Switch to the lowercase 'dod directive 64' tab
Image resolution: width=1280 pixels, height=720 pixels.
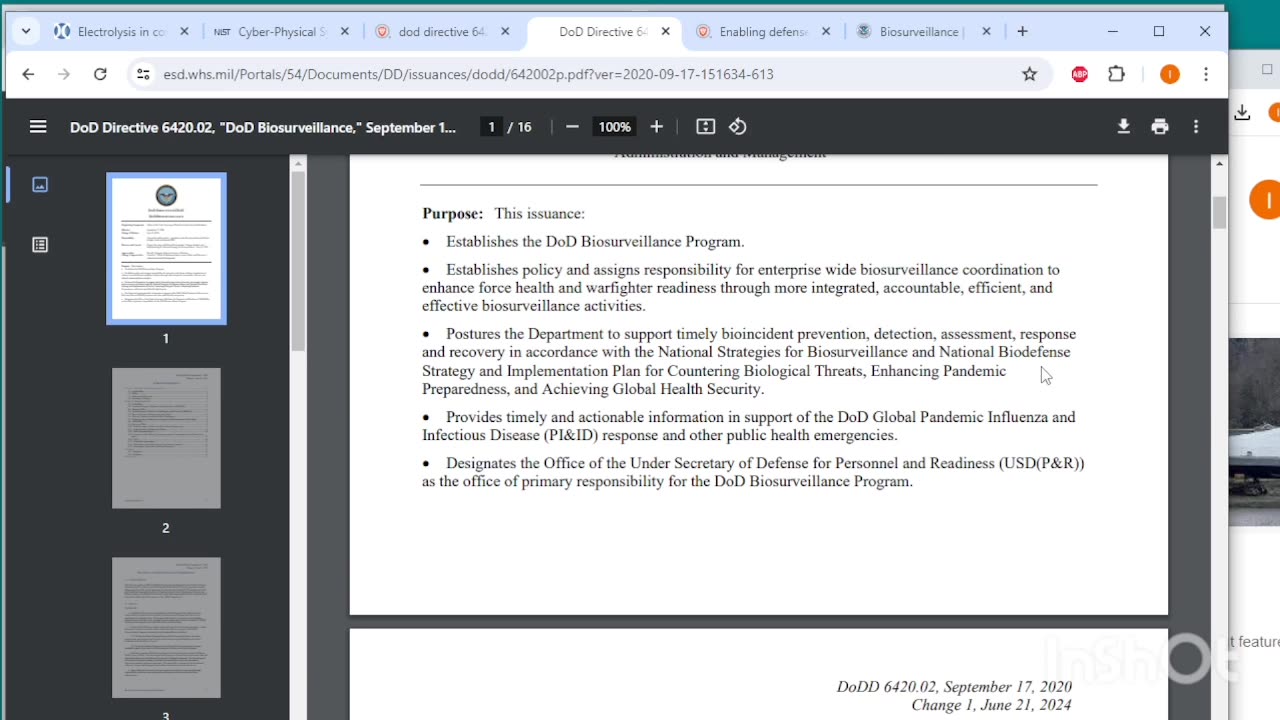[443, 32]
